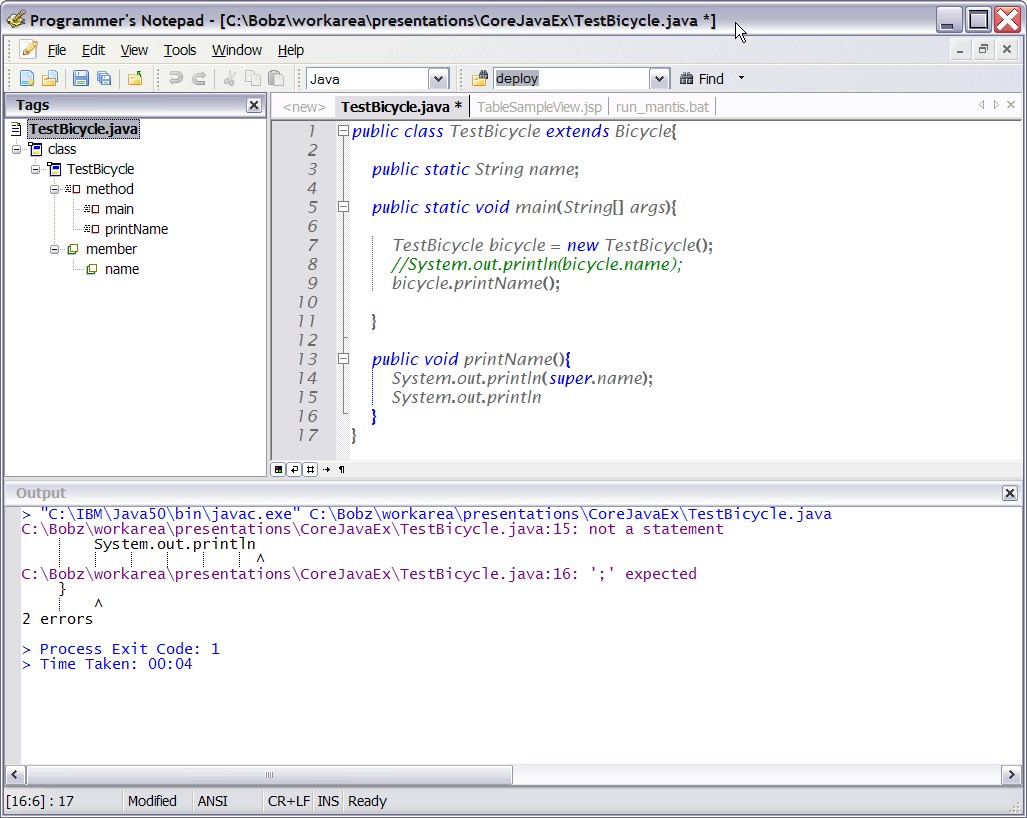The image size is (1027, 818).
Task: Toggle end-of-line pilcrow marker display
Action: pyautogui.click(x=342, y=469)
